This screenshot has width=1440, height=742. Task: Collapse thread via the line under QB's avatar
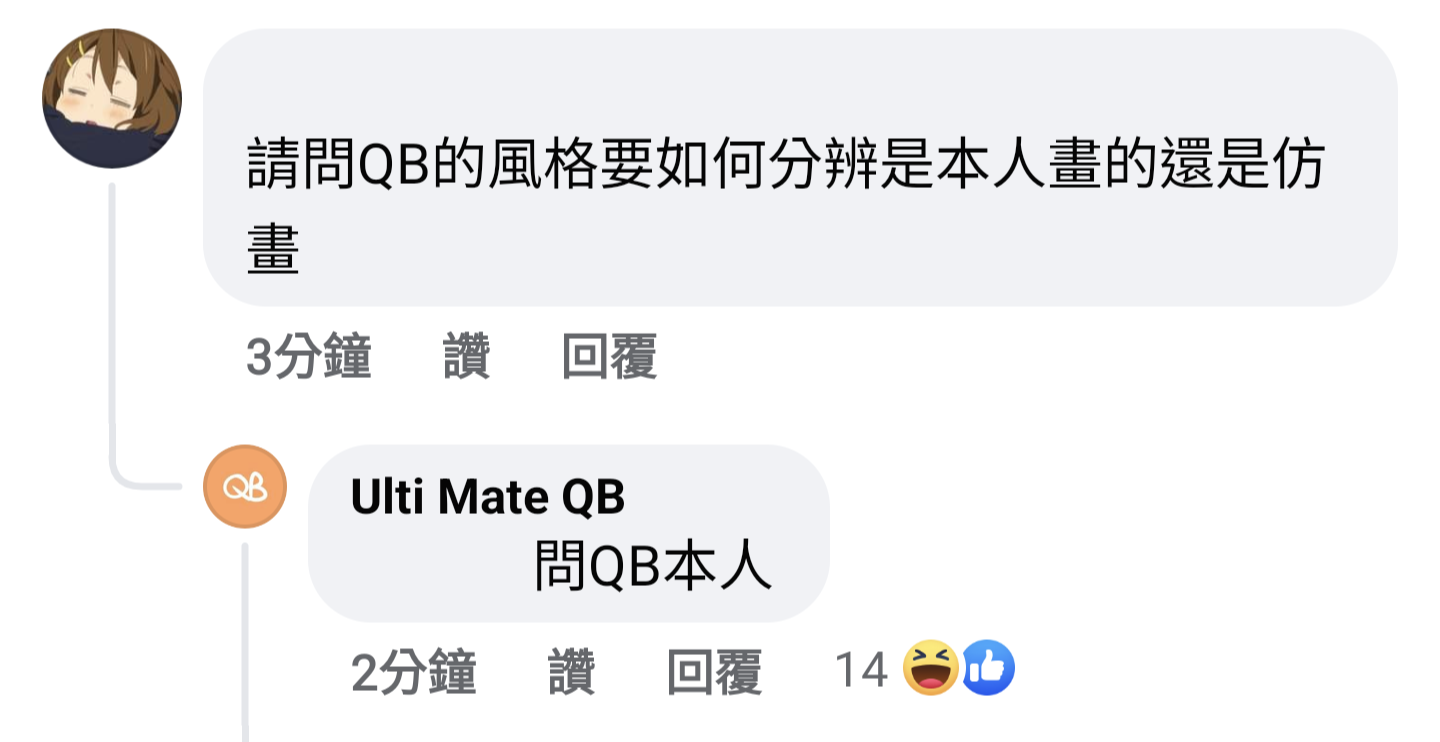click(245, 640)
